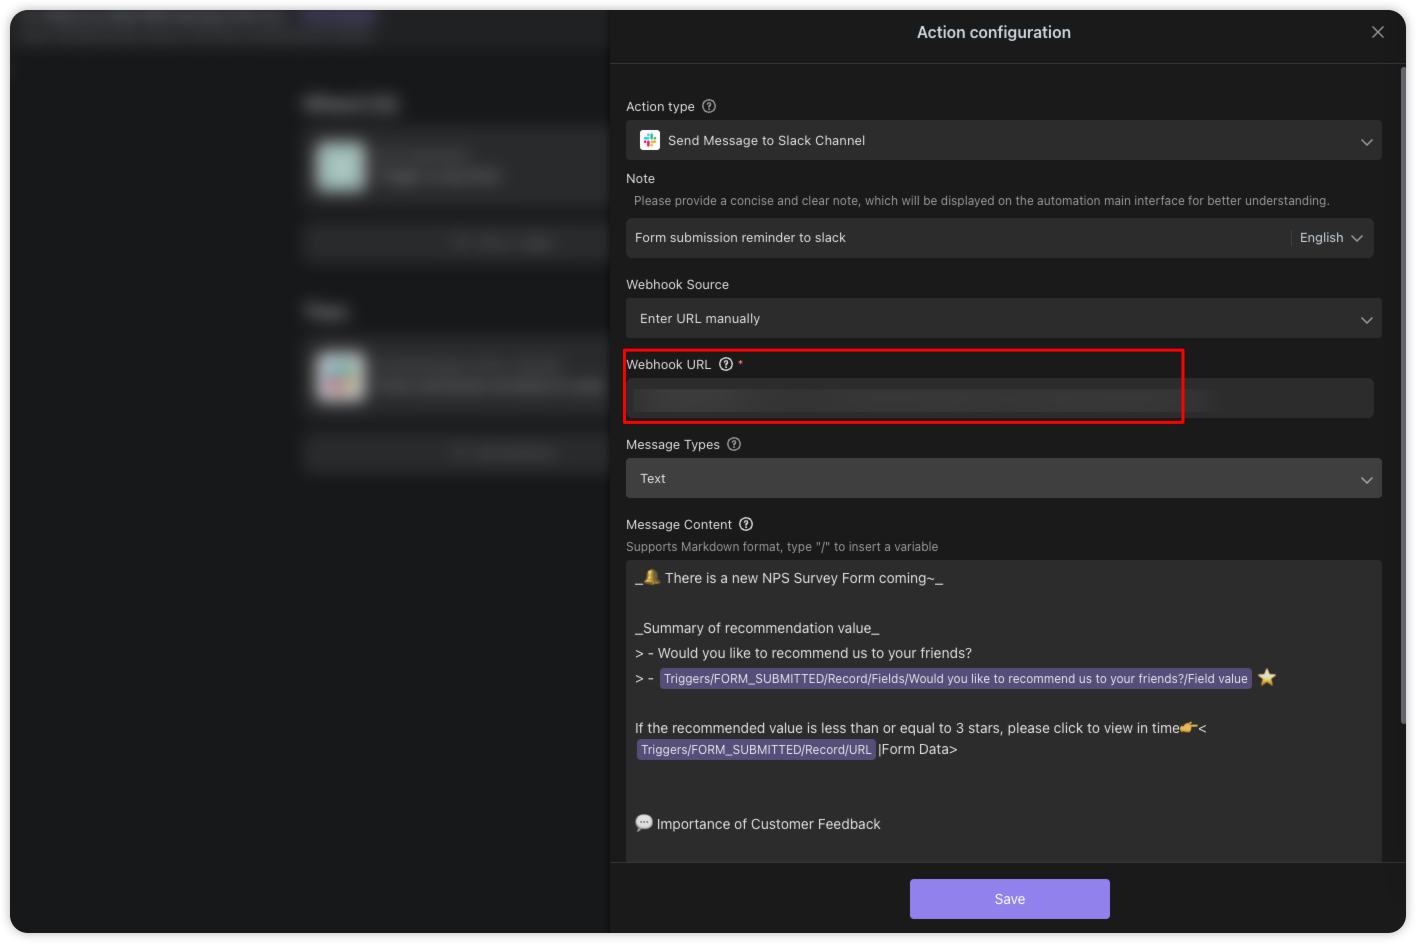Expand the Webhook Source dropdown

pos(1004,318)
